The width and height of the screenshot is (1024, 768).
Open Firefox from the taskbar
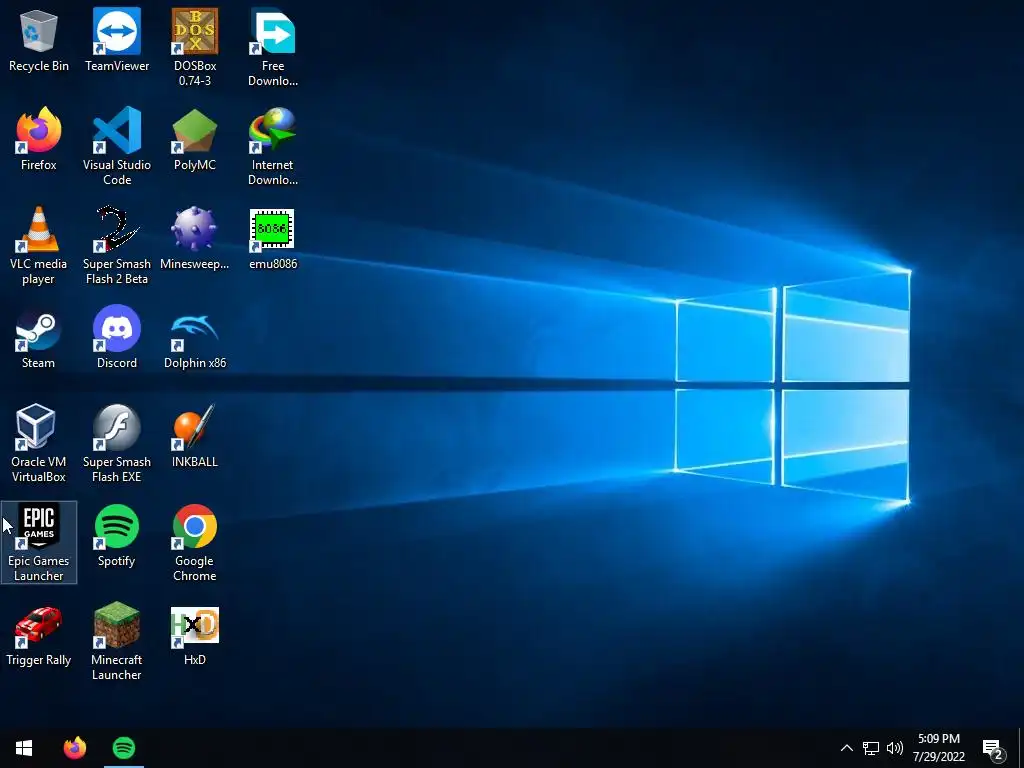click(74, 748)
